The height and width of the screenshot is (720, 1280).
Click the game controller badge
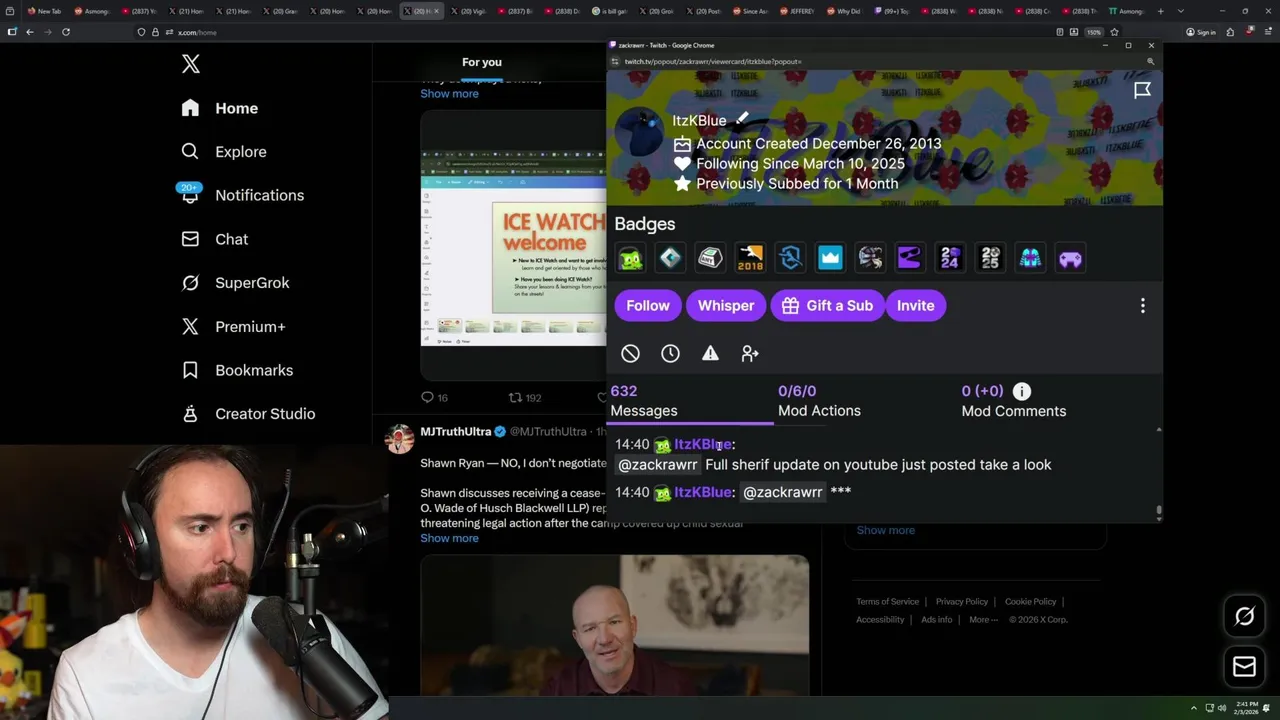[x=1070, y=258]
